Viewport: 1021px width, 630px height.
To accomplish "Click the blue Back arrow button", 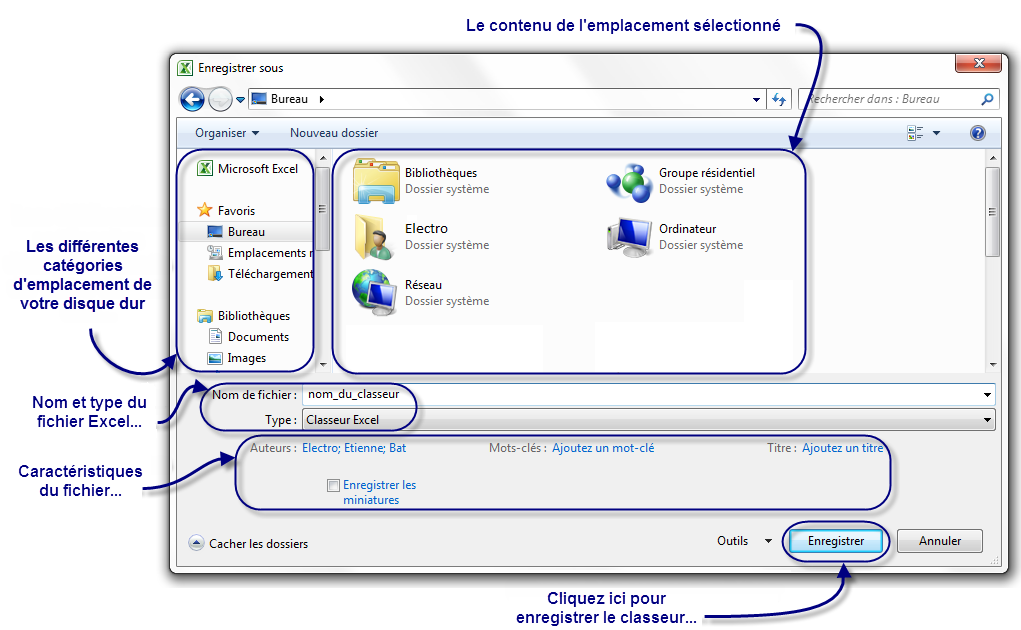I will point(192,99).
